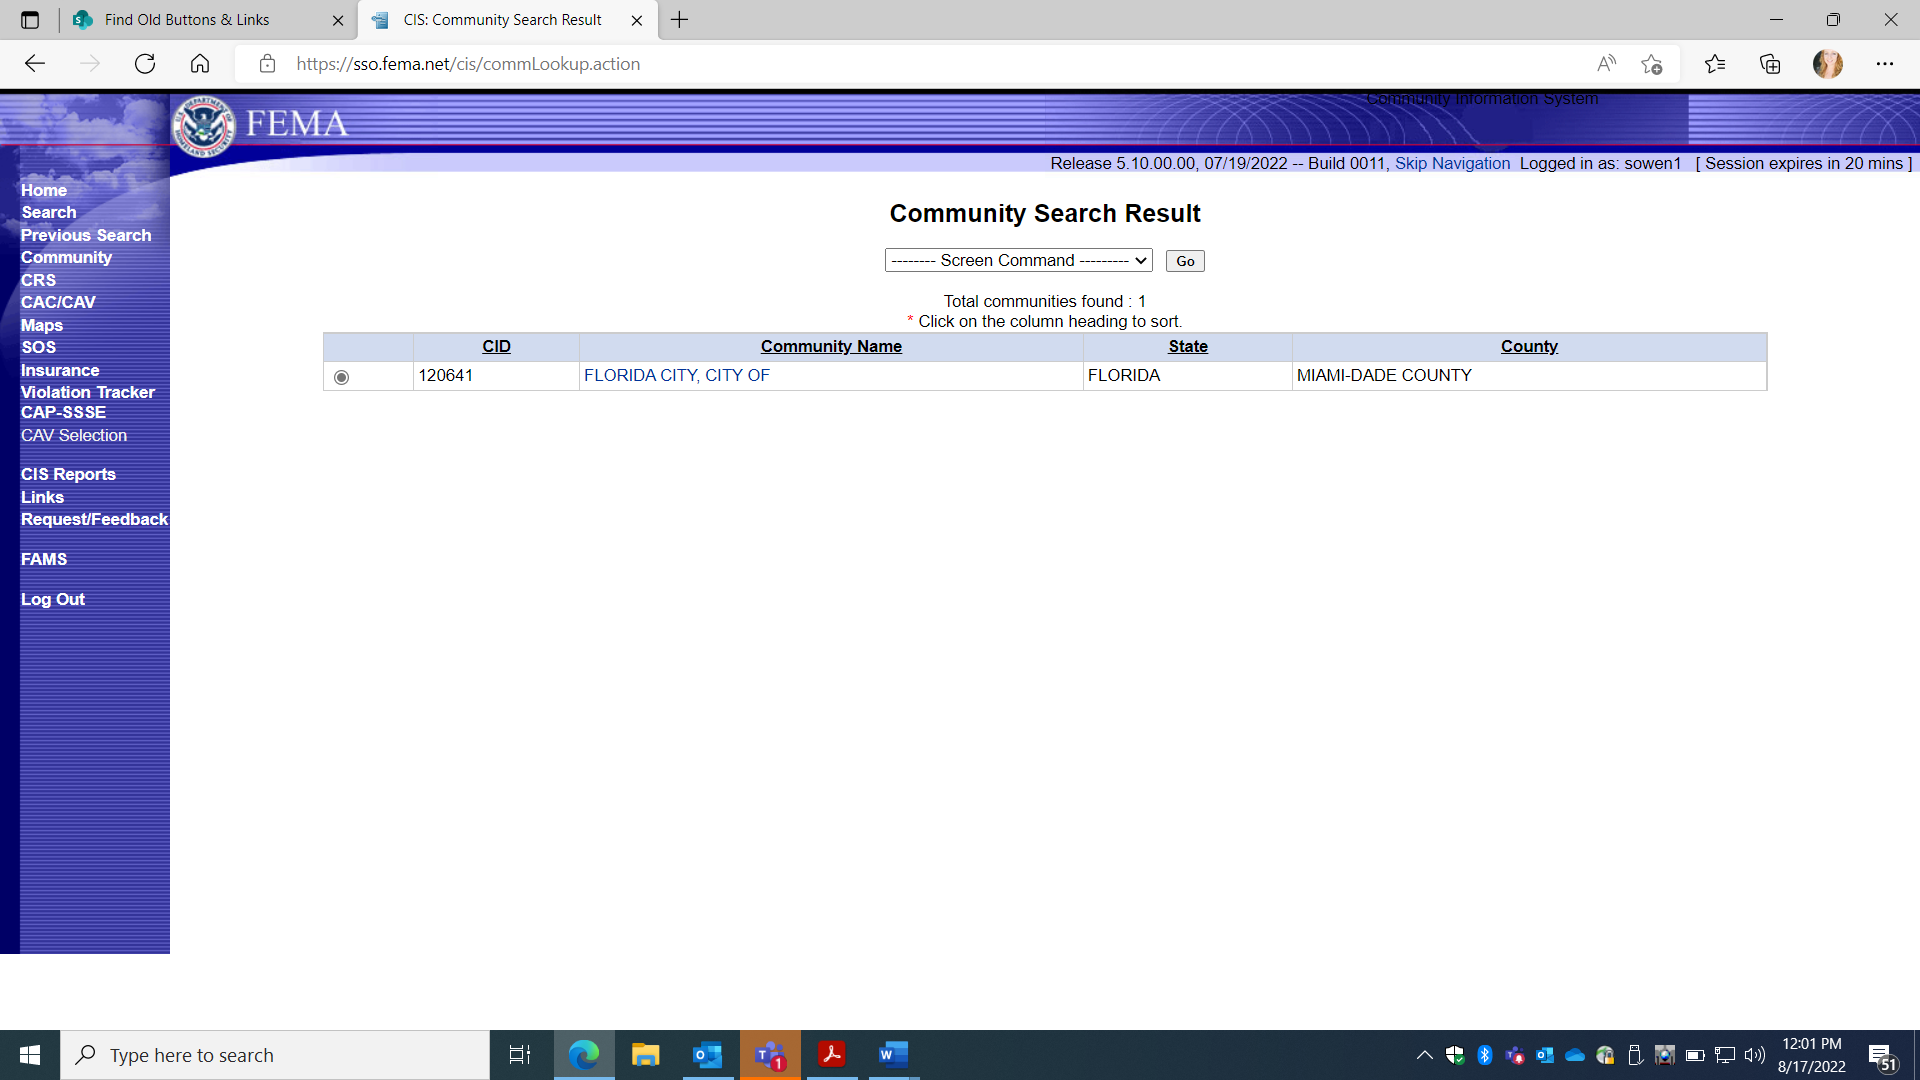Add this page to favorites via the star icon
1920x1080 pixels.
1651,64
